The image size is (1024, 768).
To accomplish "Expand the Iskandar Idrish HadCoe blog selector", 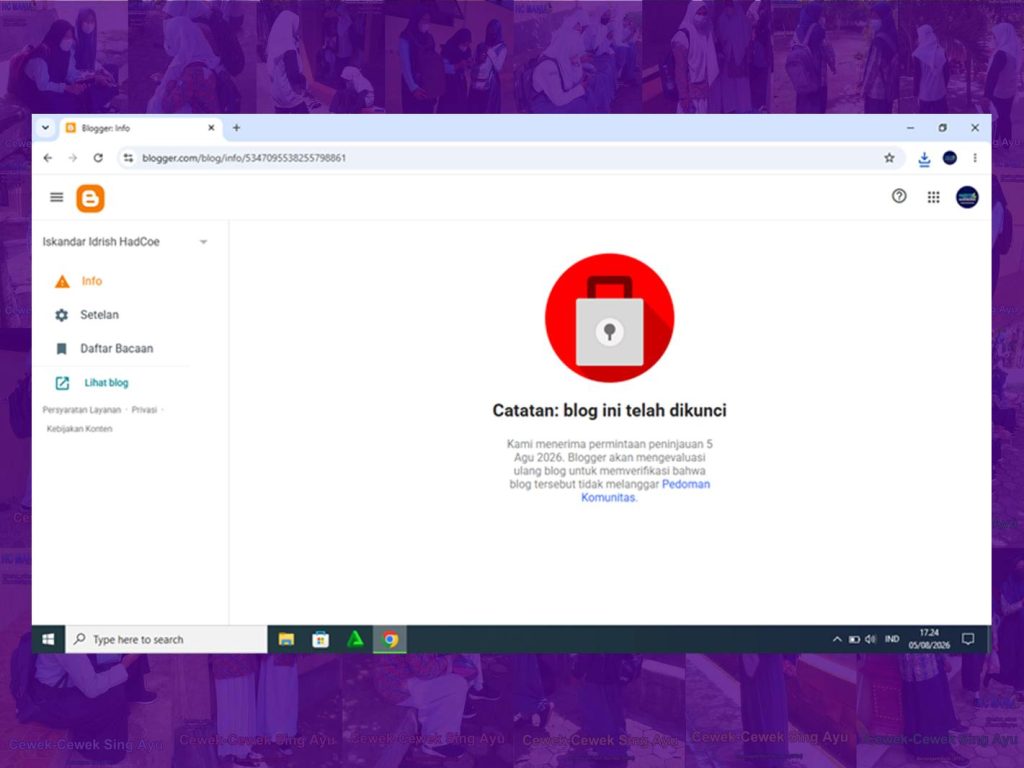I will [x=125, y=242].
